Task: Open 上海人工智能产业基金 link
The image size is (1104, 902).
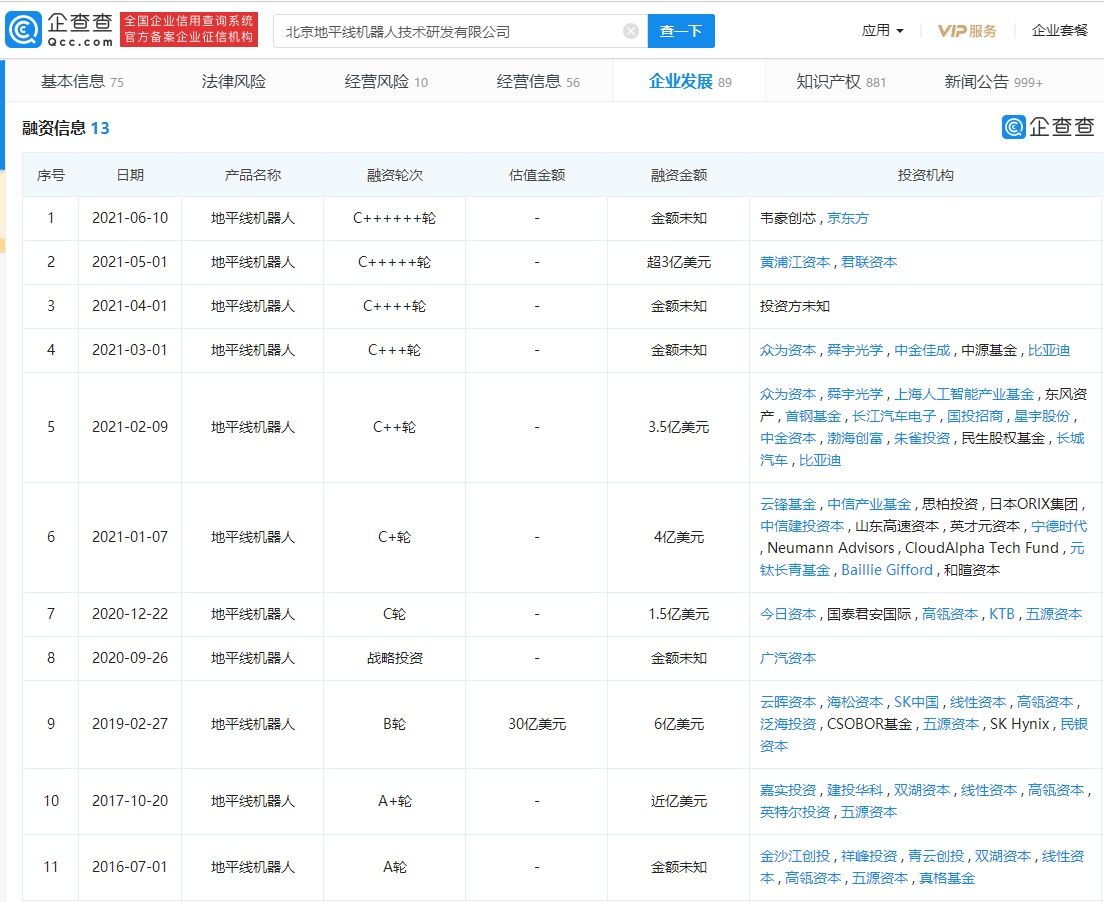Action: 964,394
